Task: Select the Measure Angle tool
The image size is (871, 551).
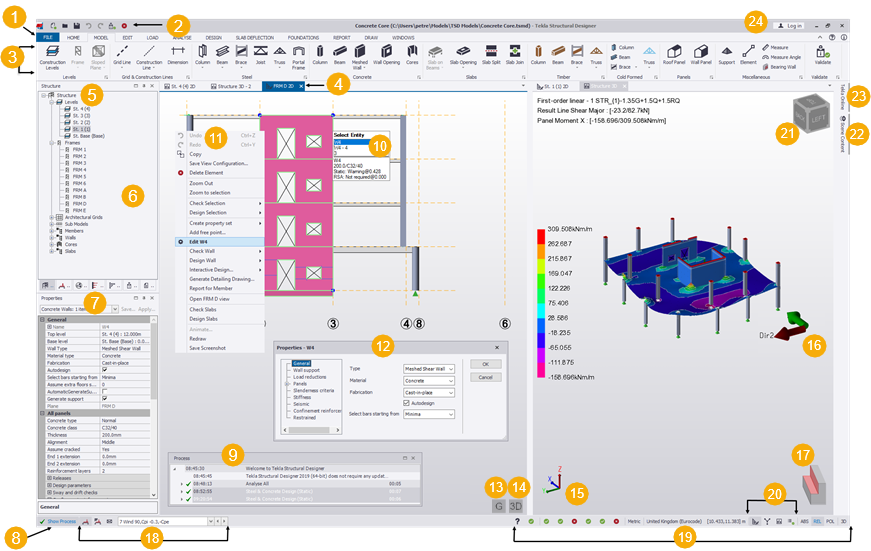Action: click(782, 57)
